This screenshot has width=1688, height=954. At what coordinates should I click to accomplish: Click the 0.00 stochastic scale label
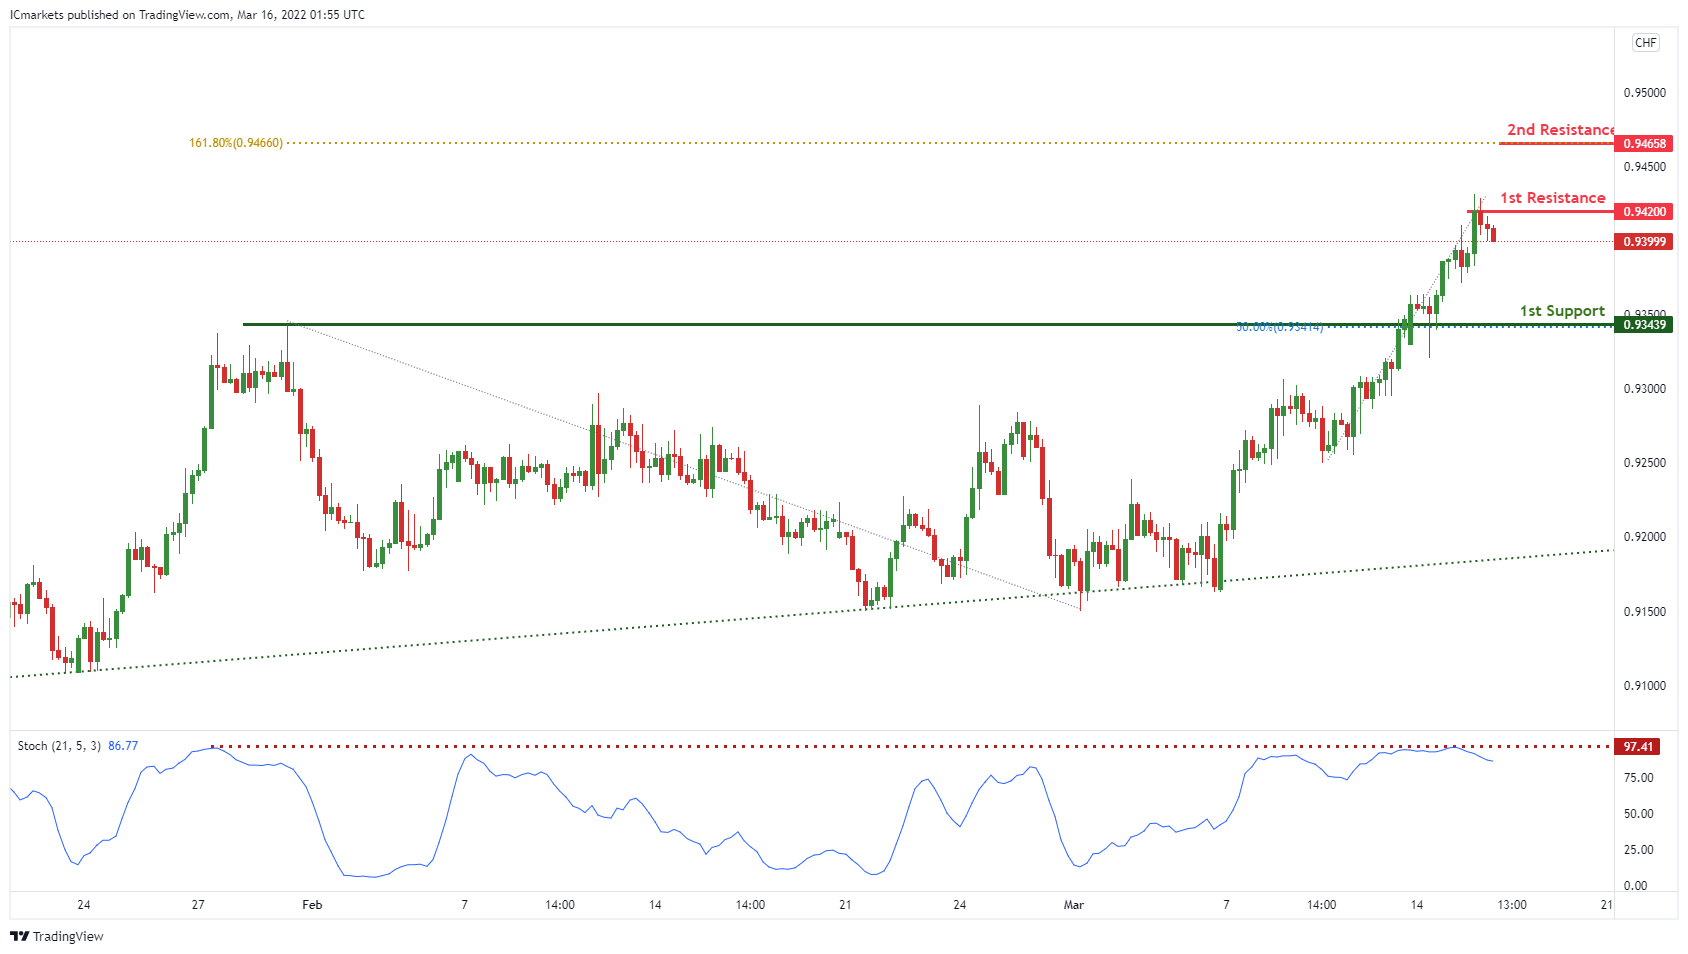(1636, 886)
